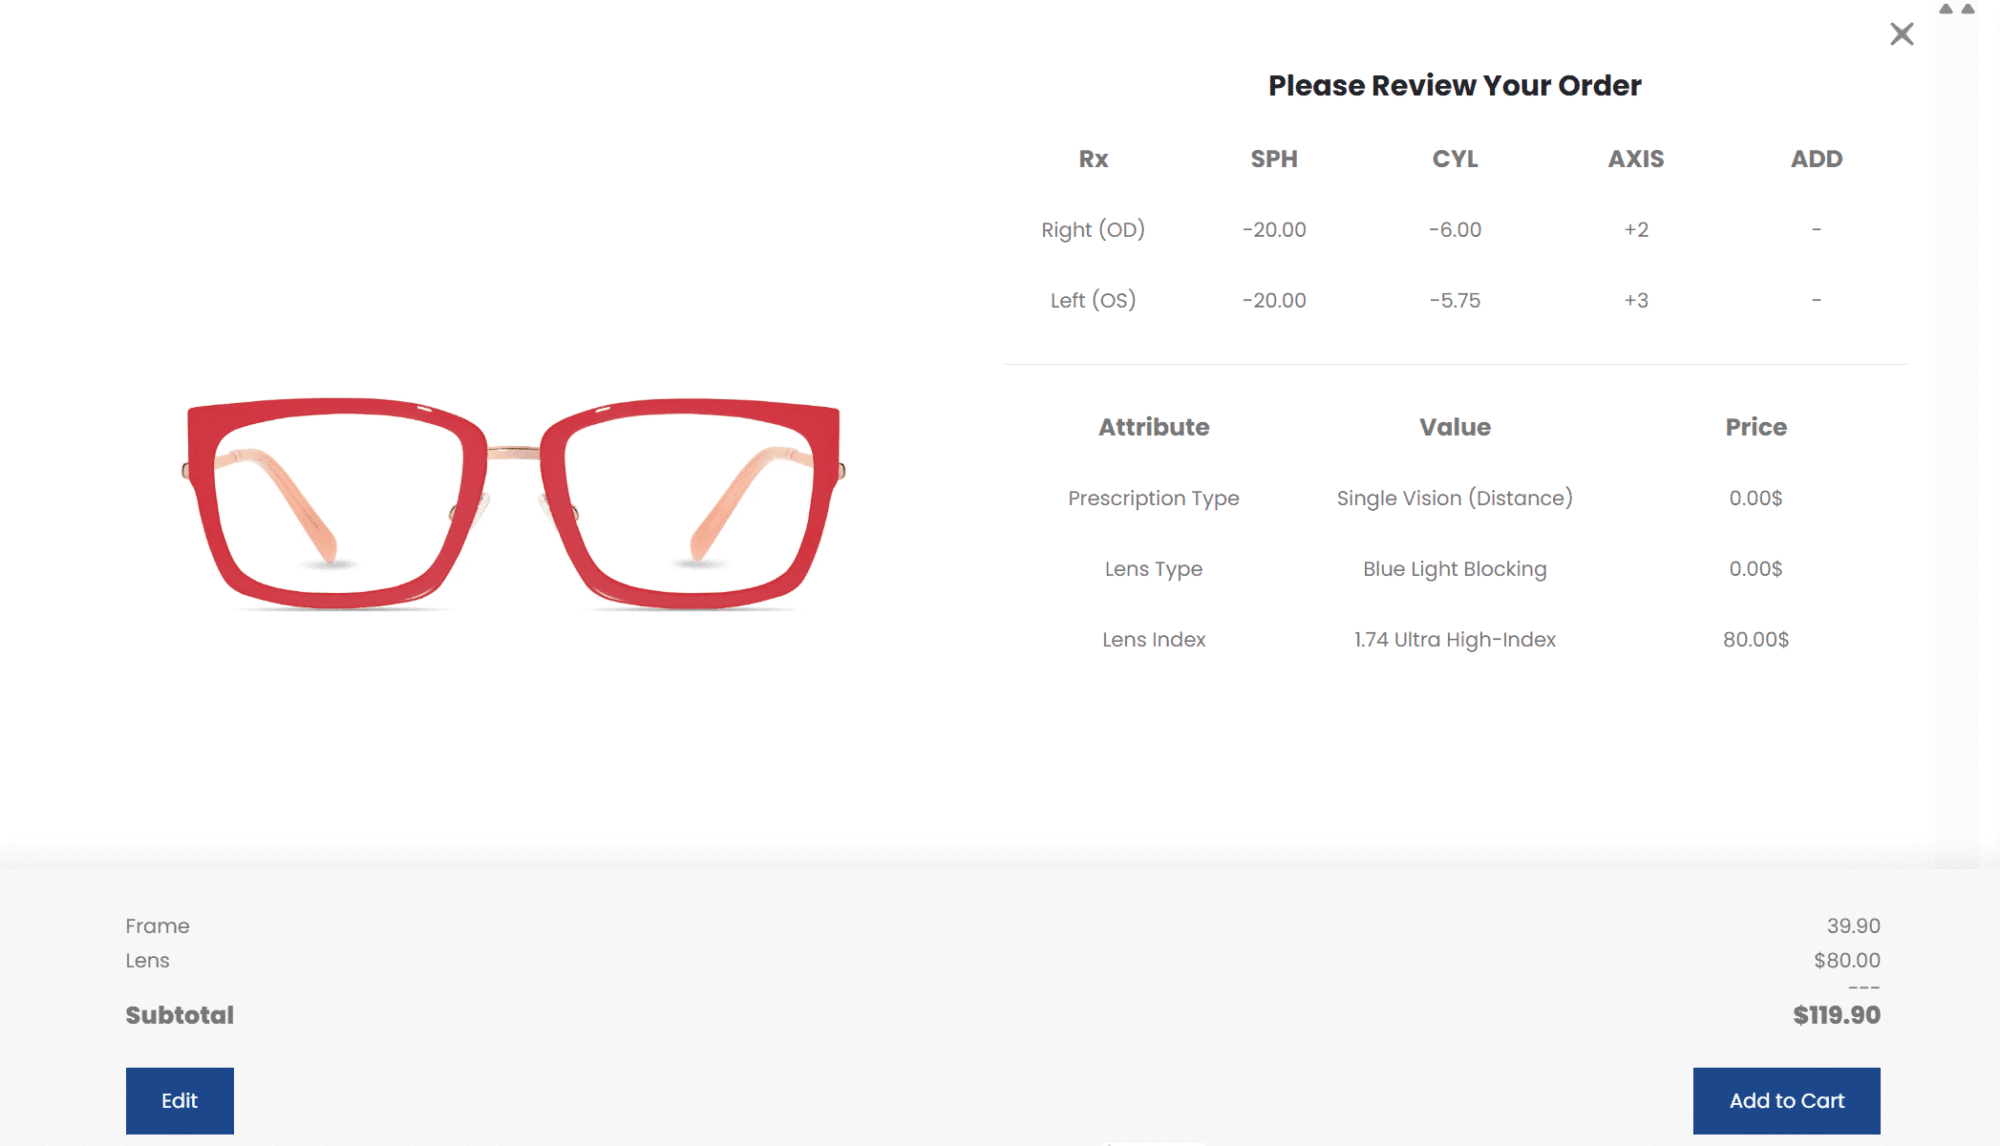The image size is (2000, 1146).
Task: Click the right eye CYL value -6.00
Action: click(1455, 230)
